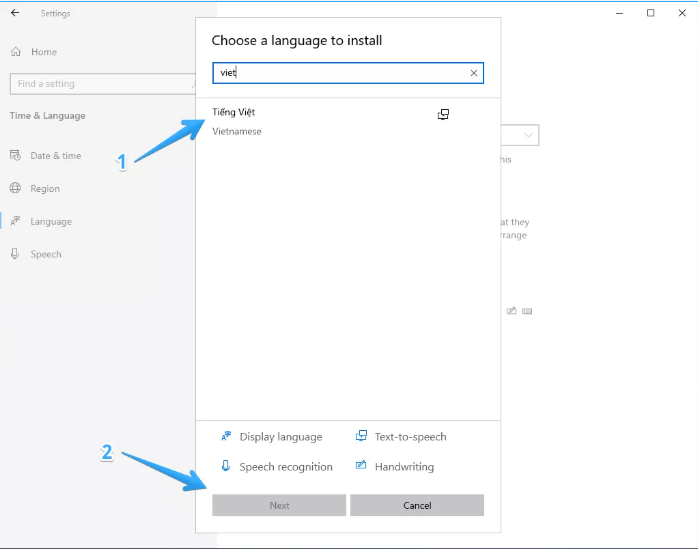This screenshot has width=698, height=549.
Task: Click the Text-to-speech legend label
Action: [x=410, y=437]
